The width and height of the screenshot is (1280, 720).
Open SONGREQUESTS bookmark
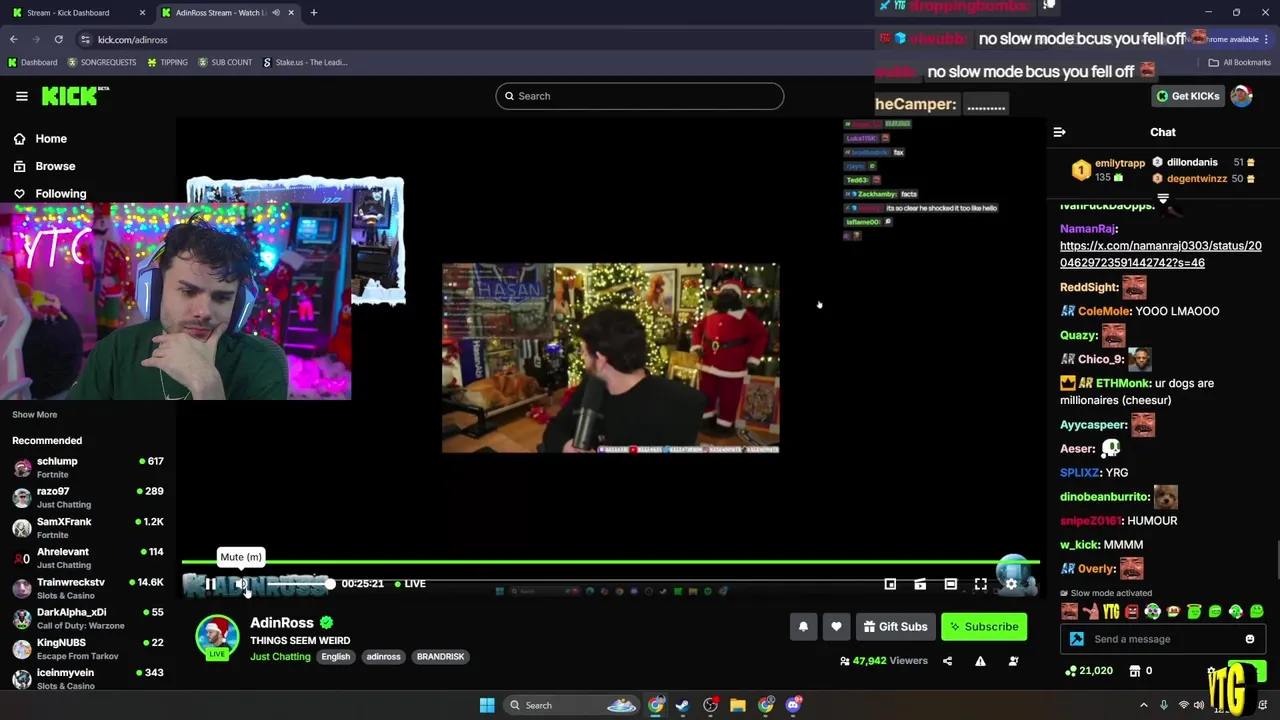(101, 62)
